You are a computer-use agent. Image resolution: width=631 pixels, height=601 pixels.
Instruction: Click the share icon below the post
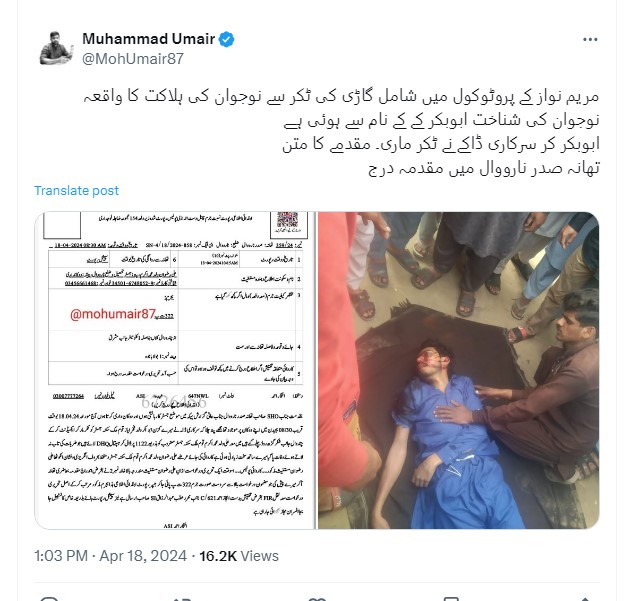coord(585,599)
